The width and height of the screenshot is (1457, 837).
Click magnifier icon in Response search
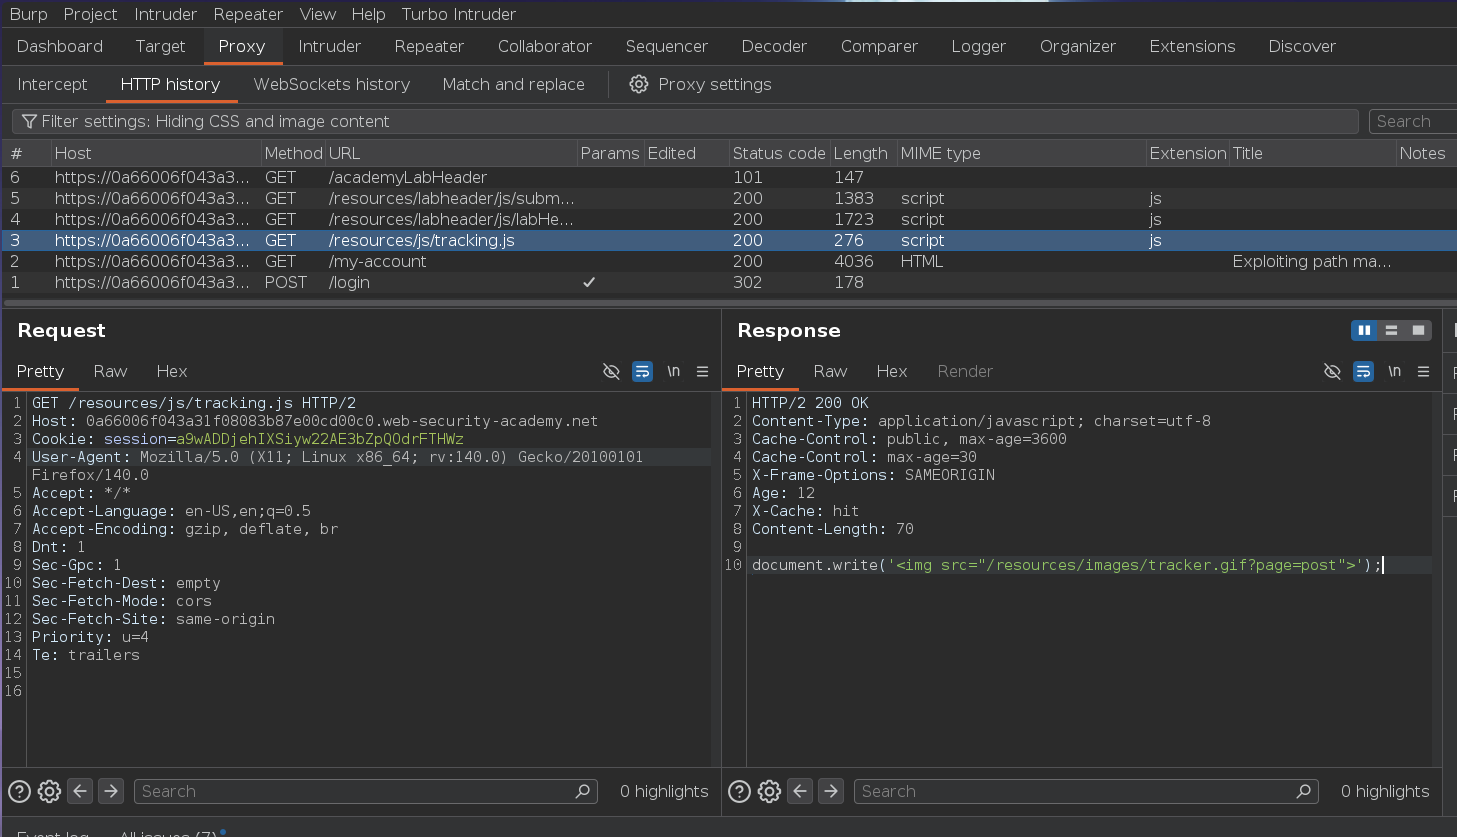click(x=1303, y=791)
